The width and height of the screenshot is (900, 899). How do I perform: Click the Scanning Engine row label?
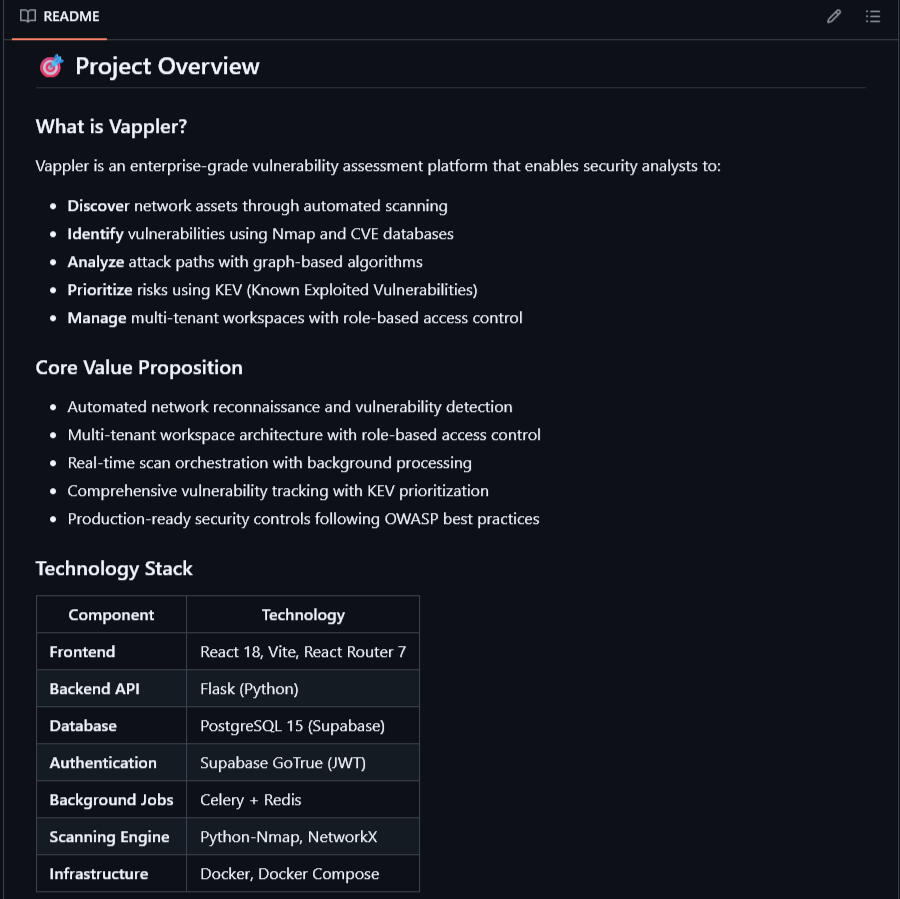click(109, 837)
